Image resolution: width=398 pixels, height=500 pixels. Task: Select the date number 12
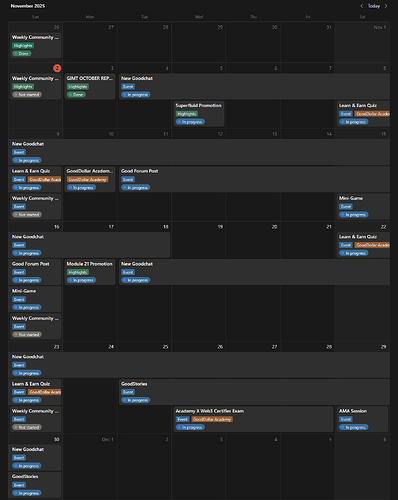220,134
